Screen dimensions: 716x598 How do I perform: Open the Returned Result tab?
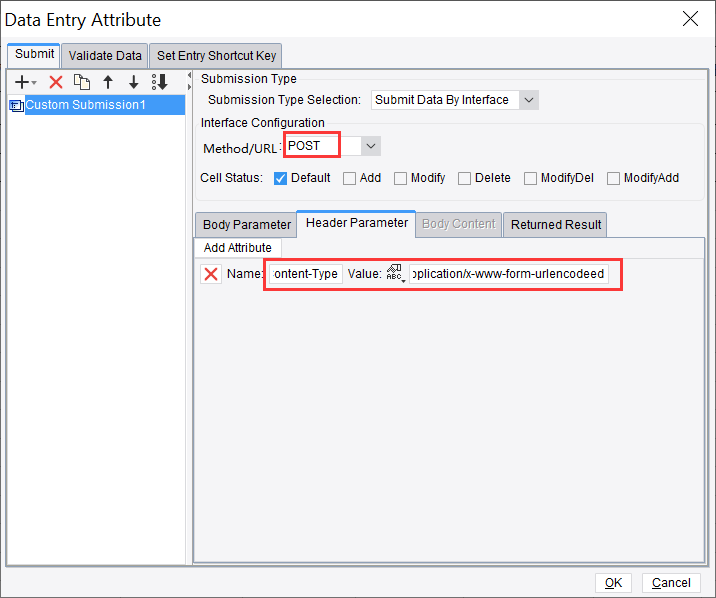coord(556,225)
